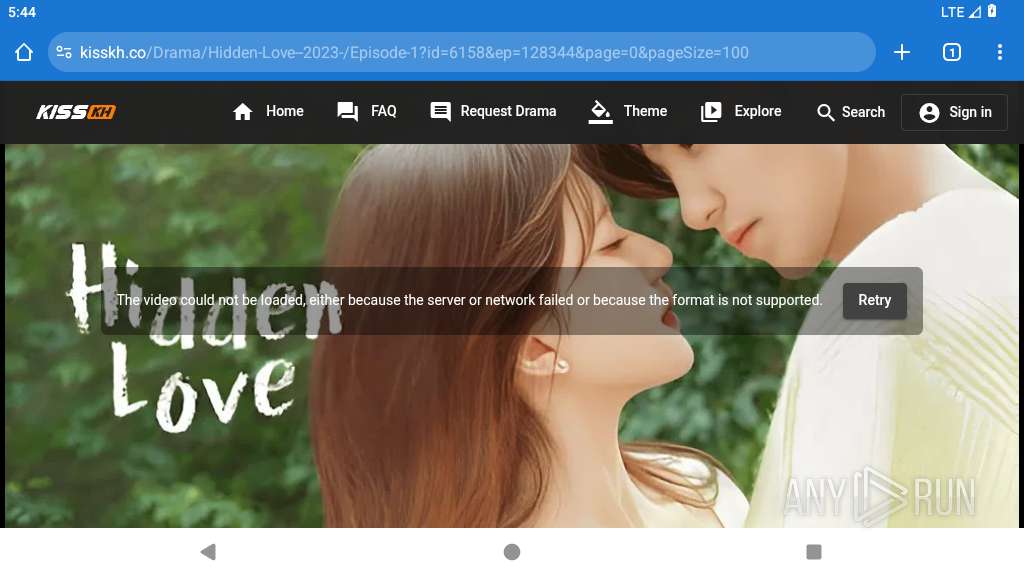This screenshot has height=576, width=1024.
Task: Tap the Android back navigation button
Action: click(208, 552)
